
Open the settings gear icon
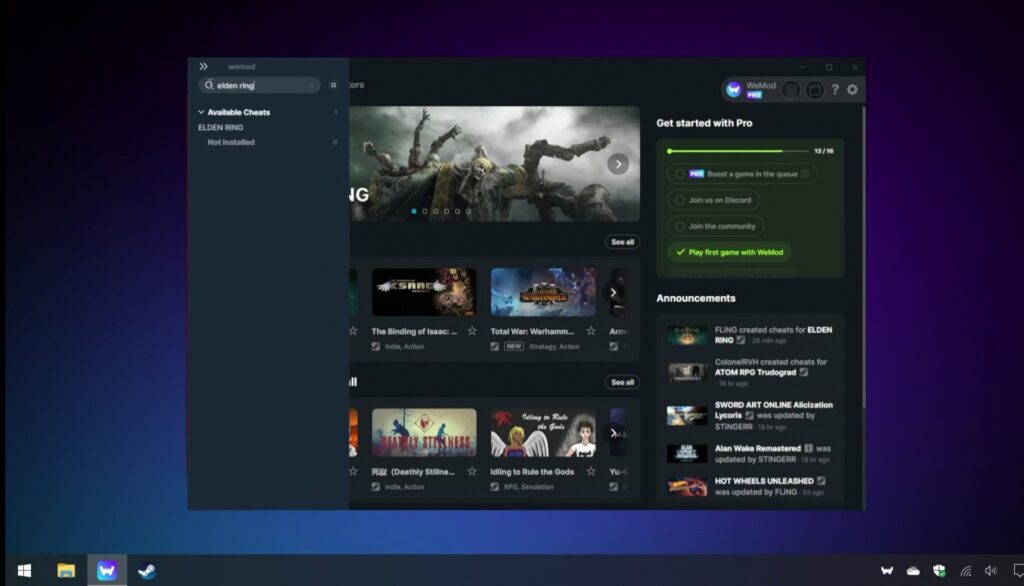pos(853,90)
